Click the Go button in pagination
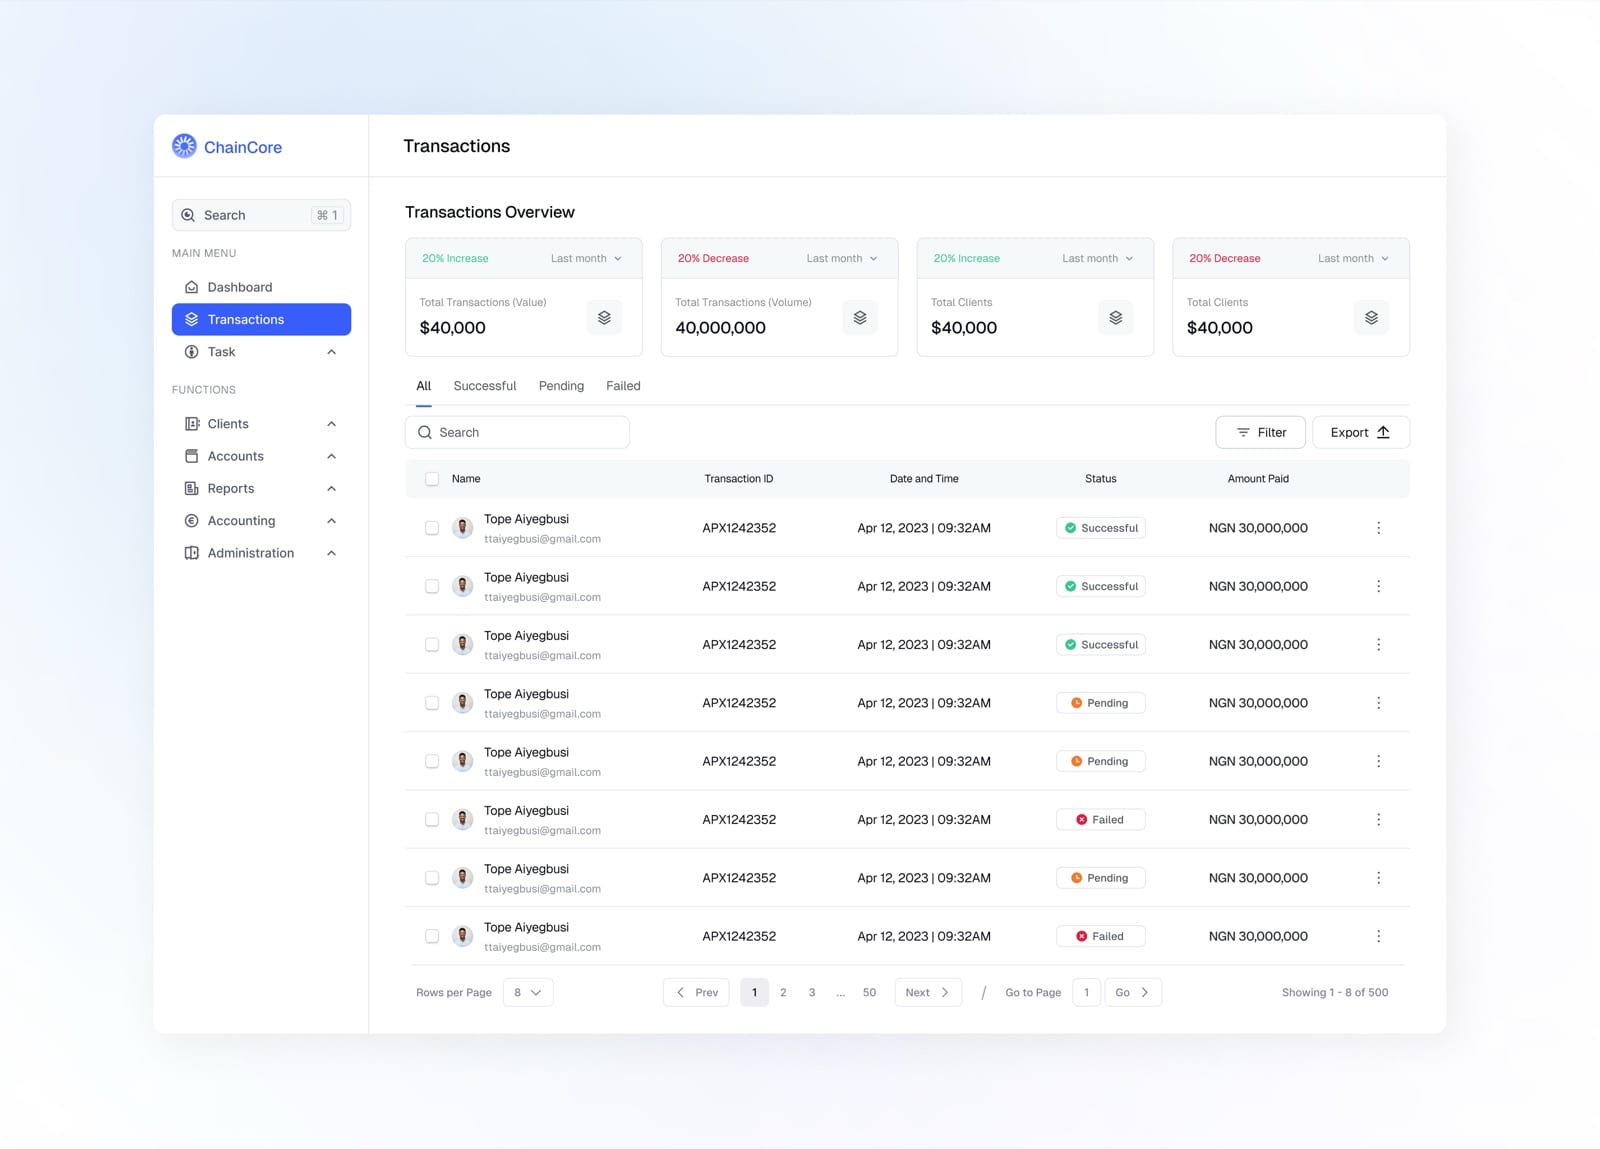The image size is (1600, 1149). coord(1133,992)
